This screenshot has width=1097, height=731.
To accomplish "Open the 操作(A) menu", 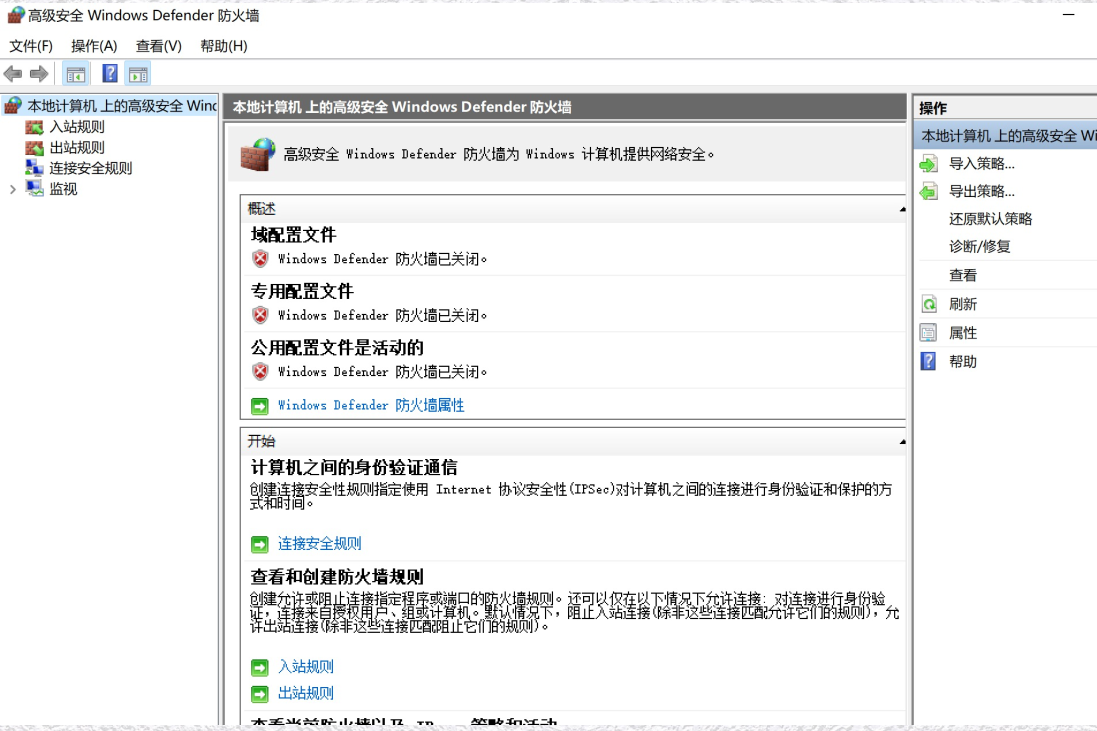I will (94, 46).
